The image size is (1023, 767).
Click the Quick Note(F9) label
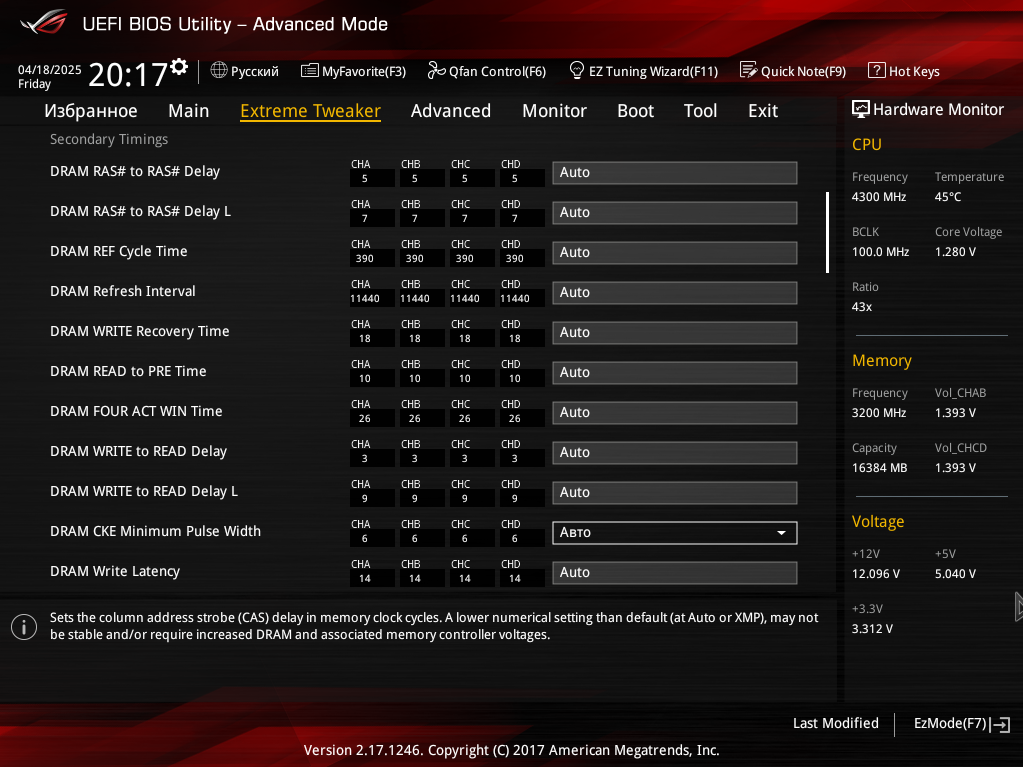(803, 71)
